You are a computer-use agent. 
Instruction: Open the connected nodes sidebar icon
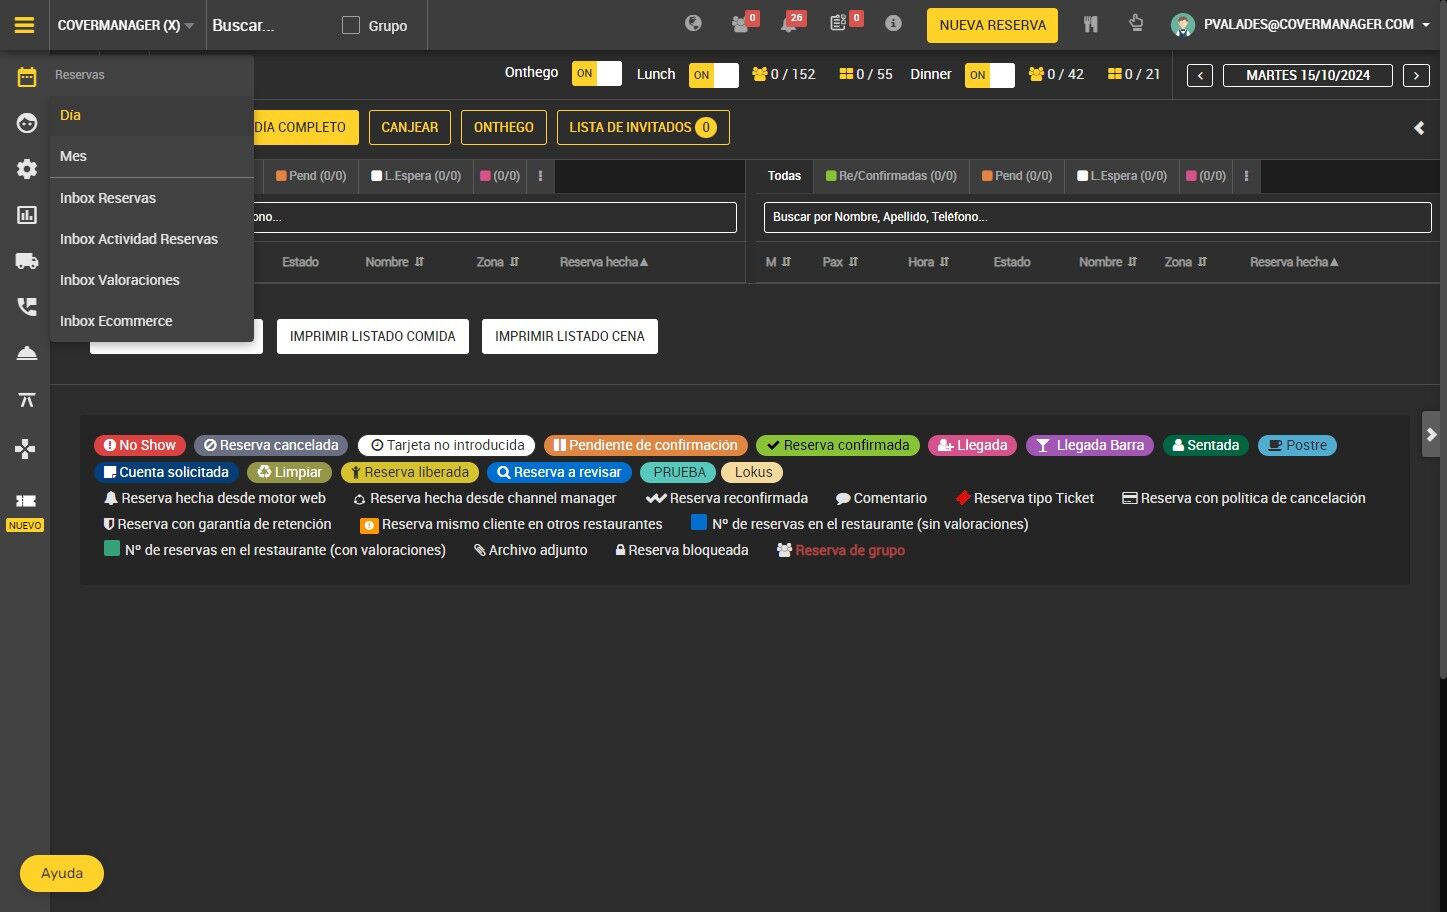[x=26, y=448]
